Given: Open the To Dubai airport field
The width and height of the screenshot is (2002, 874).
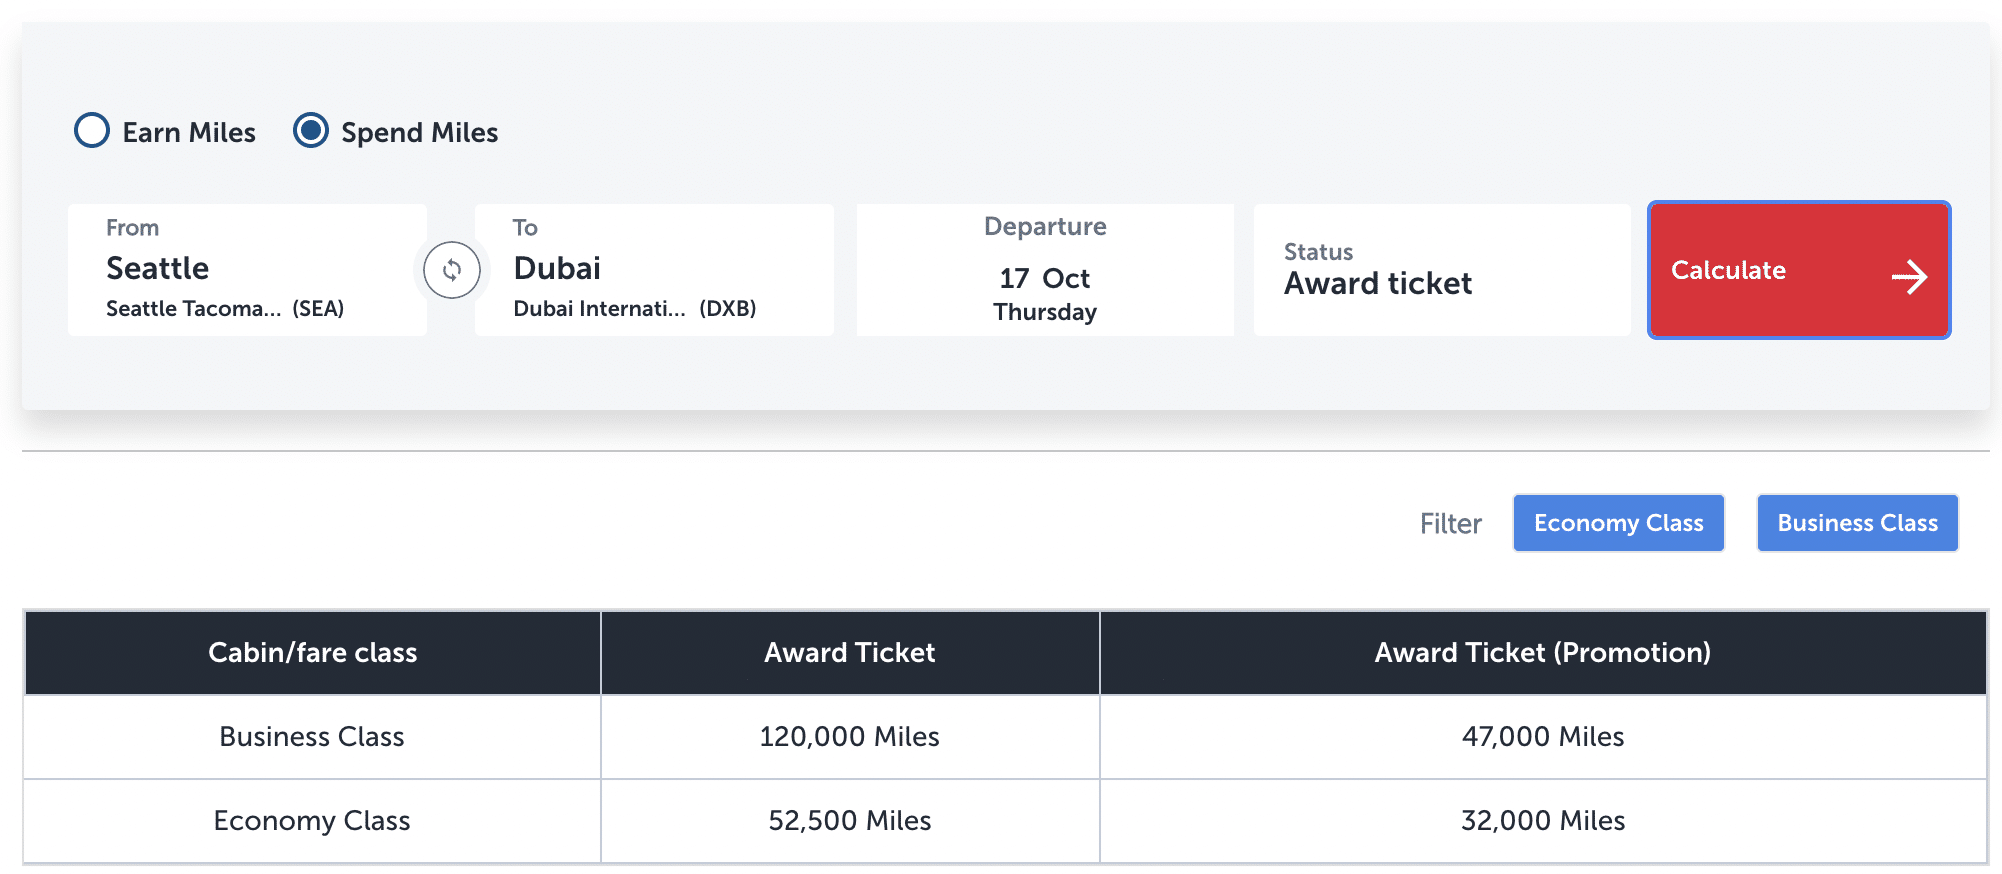Looking at the screenshot, I should tap(654, 270).
